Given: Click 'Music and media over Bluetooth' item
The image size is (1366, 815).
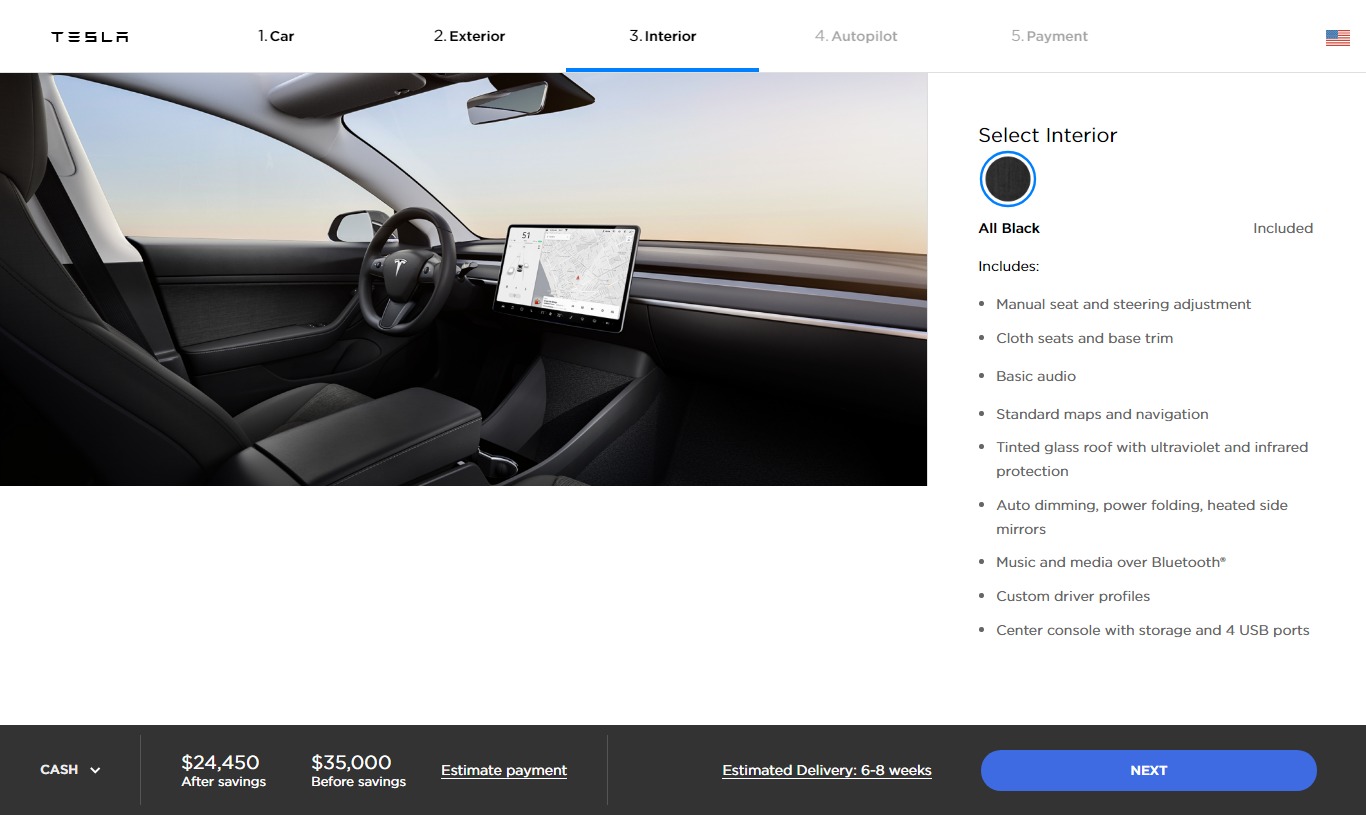Looking at the screenshot, I should coord(1111,562).
